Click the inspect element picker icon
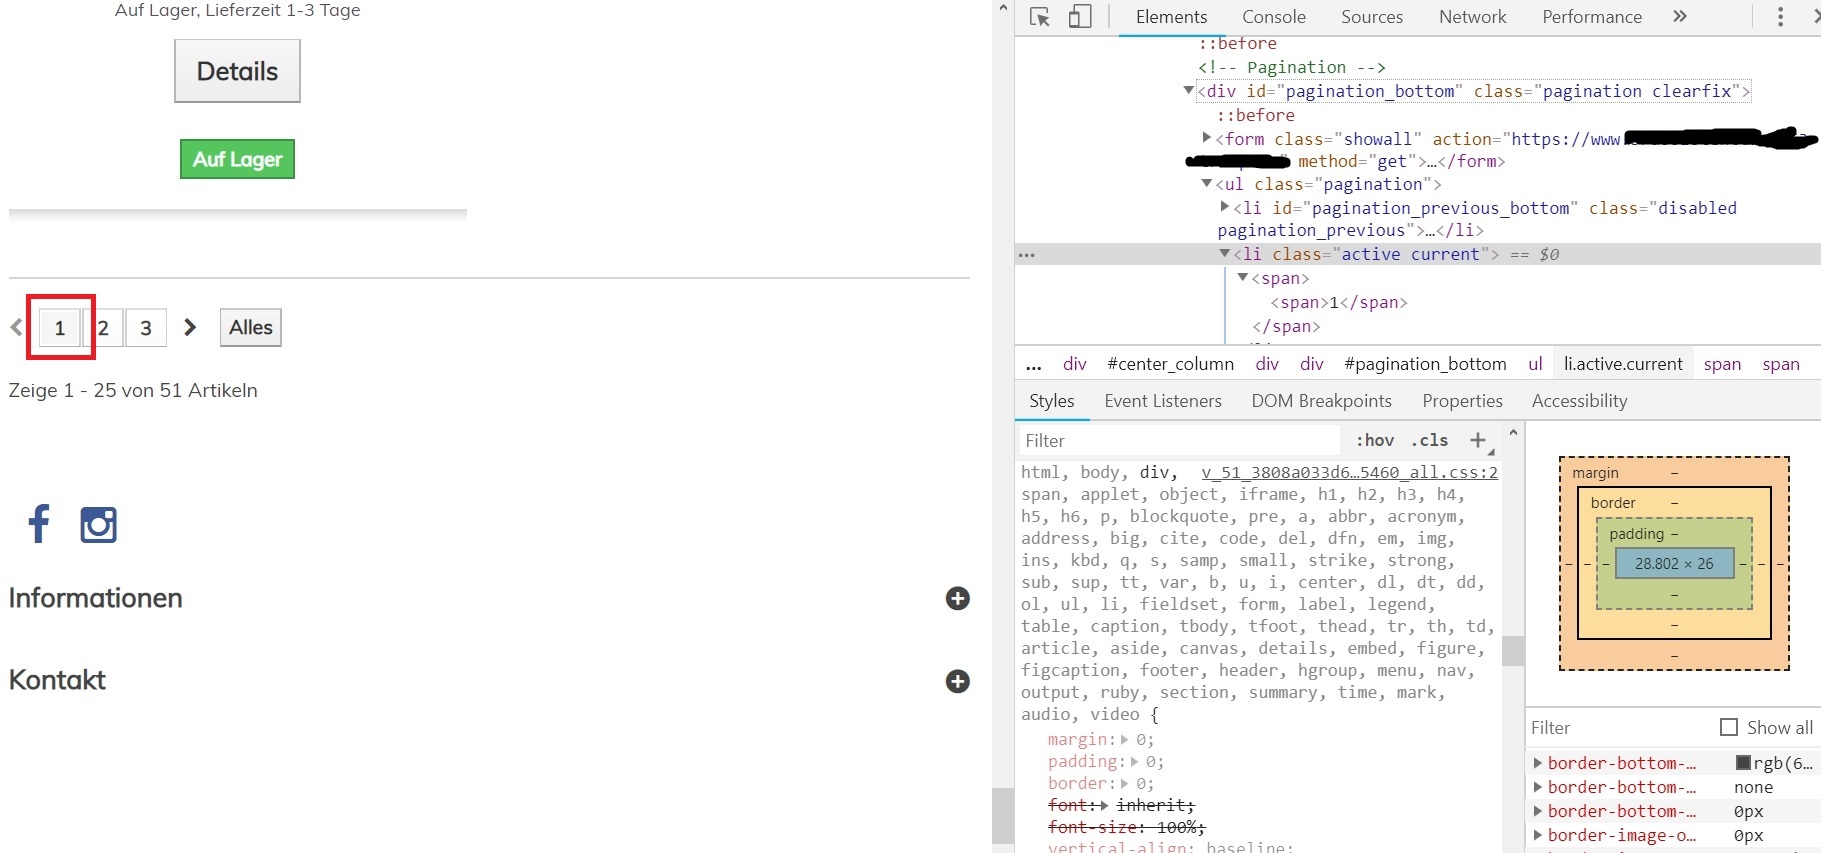The height and width of the screenshot is (853, 1821). [1040, 17]
